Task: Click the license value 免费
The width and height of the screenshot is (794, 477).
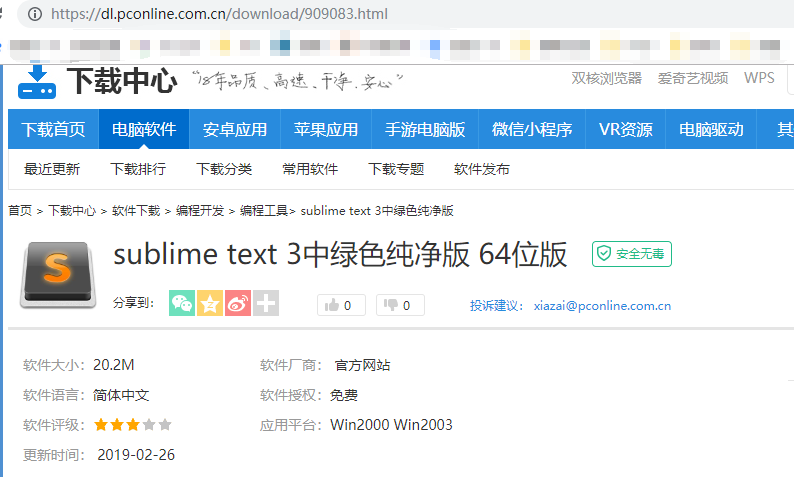Action: point(344,395)
